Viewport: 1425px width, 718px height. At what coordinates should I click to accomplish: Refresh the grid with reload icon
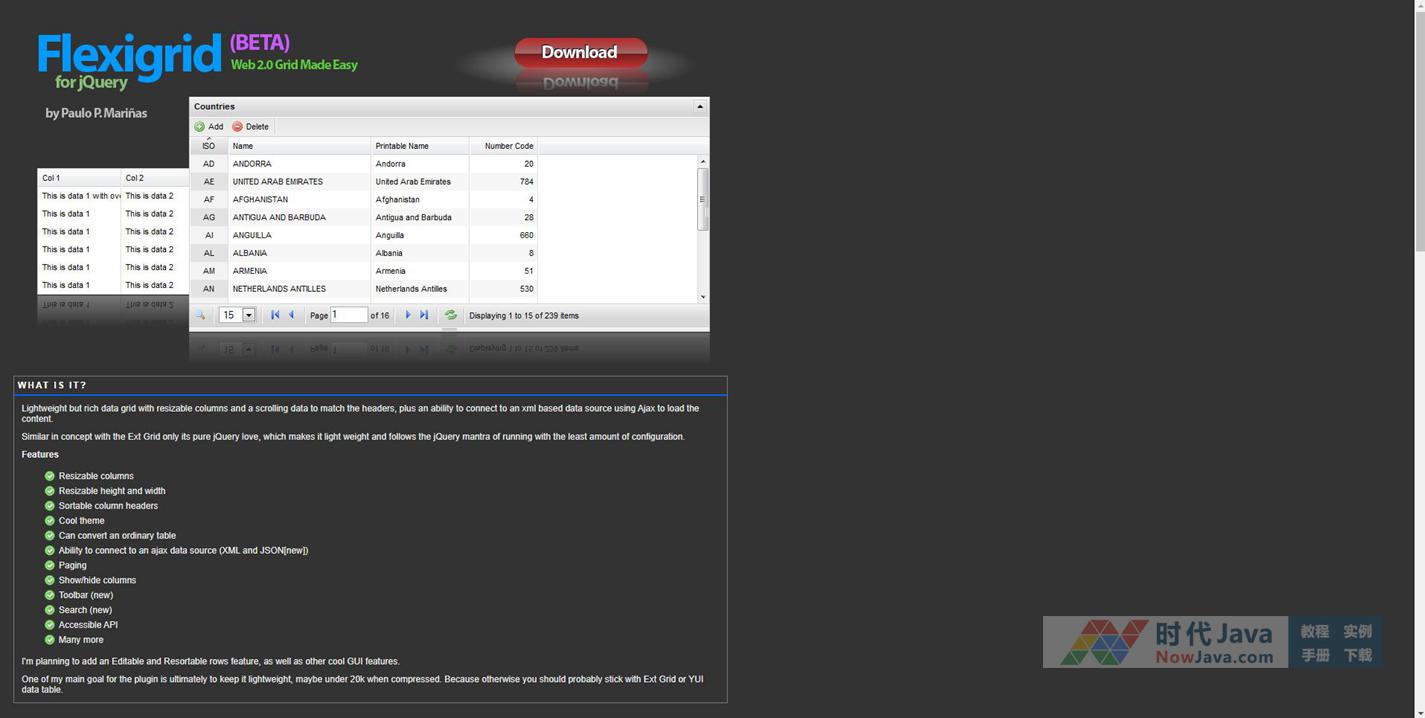[x=451, y=315]
